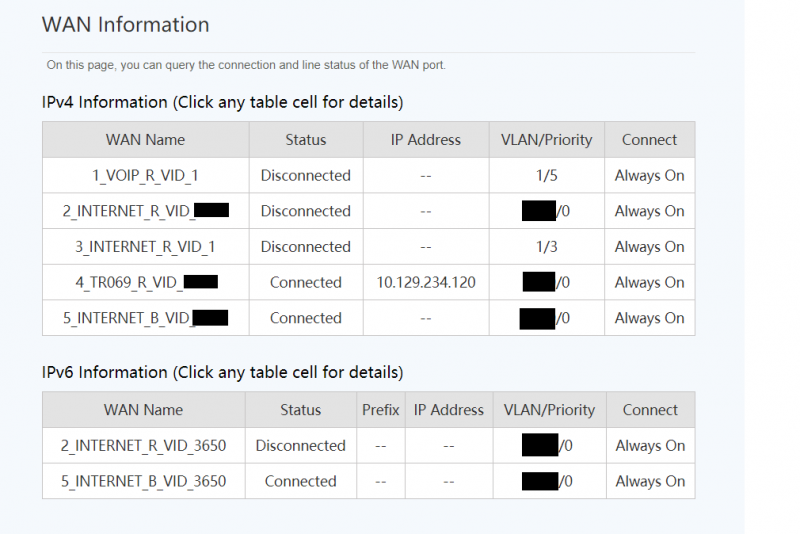
Task: Select the VLAN/Priority cell showing 1/5
Action: pos(545,175)
